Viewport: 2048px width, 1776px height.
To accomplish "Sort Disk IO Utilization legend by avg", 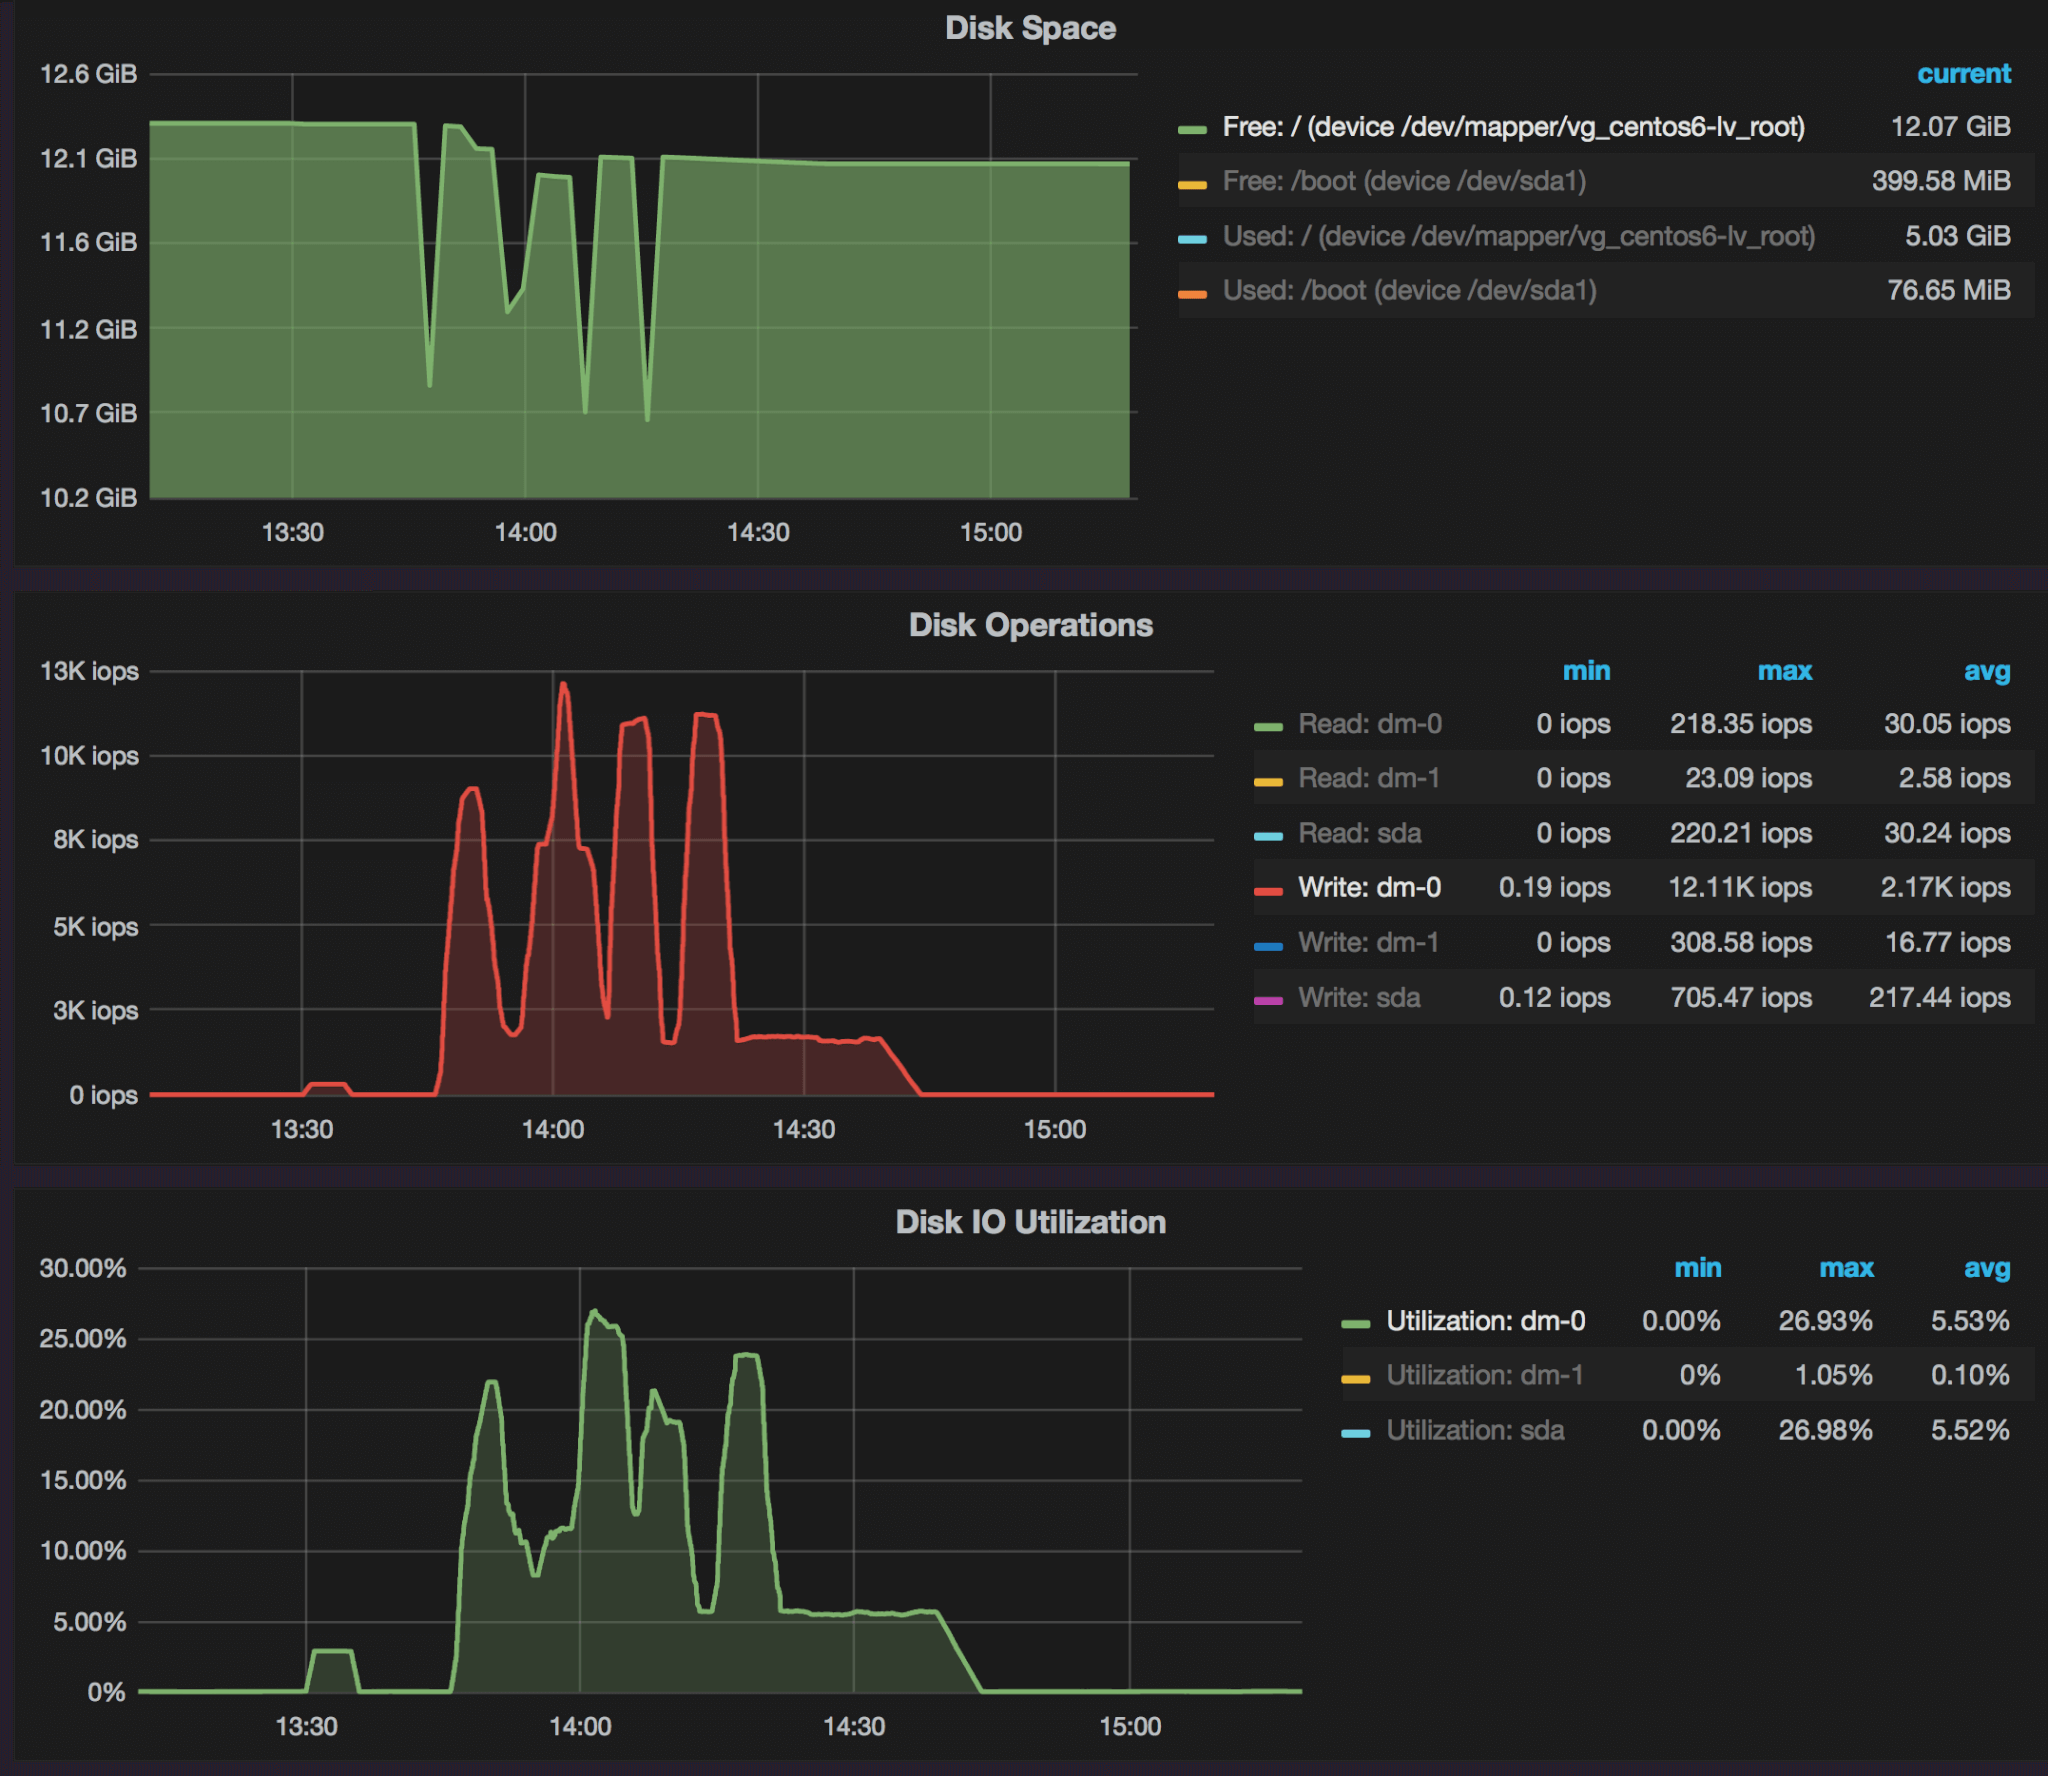I will tap(1986, 1268).
